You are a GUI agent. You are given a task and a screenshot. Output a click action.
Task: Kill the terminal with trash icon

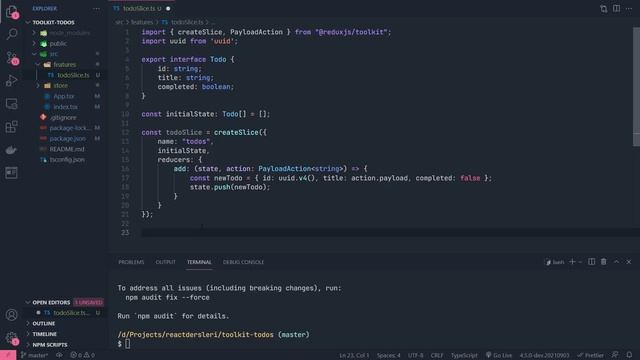pyautogui.click(x=604, y=262)
